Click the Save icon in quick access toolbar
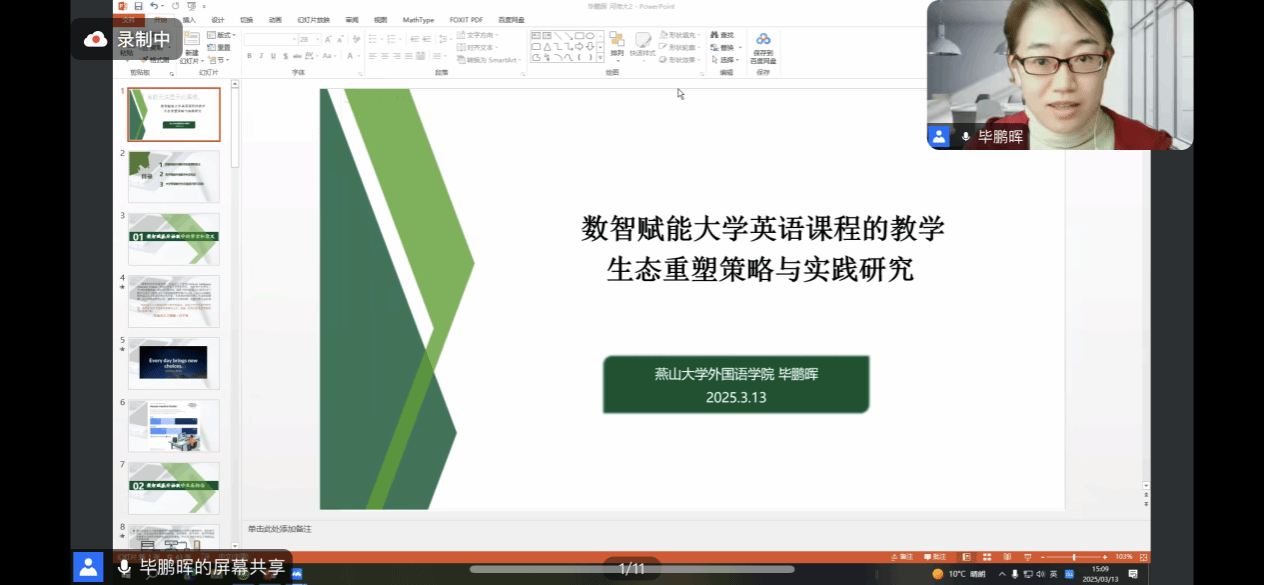1264x585 pixels. 137,6
